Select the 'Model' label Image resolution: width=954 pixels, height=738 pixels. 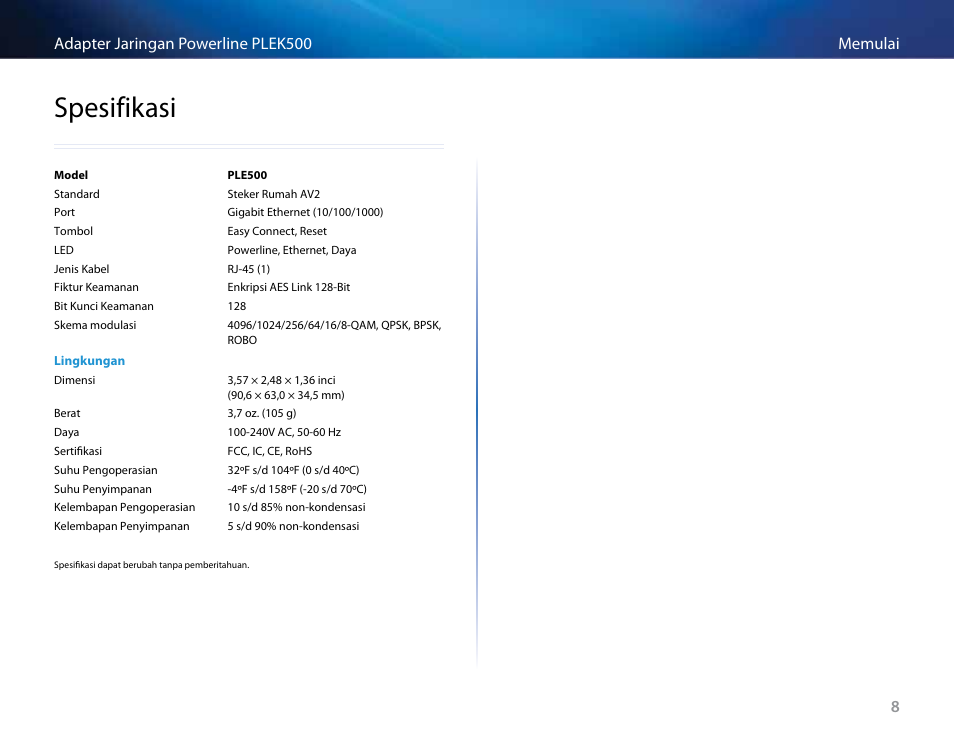[71, 175]
